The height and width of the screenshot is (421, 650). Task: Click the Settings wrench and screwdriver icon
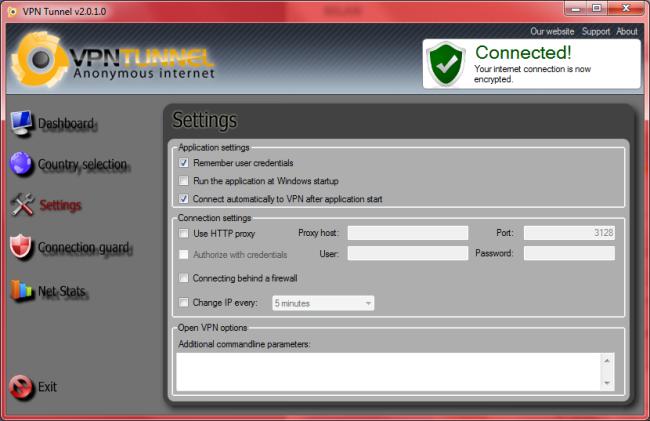click(22, 205)
